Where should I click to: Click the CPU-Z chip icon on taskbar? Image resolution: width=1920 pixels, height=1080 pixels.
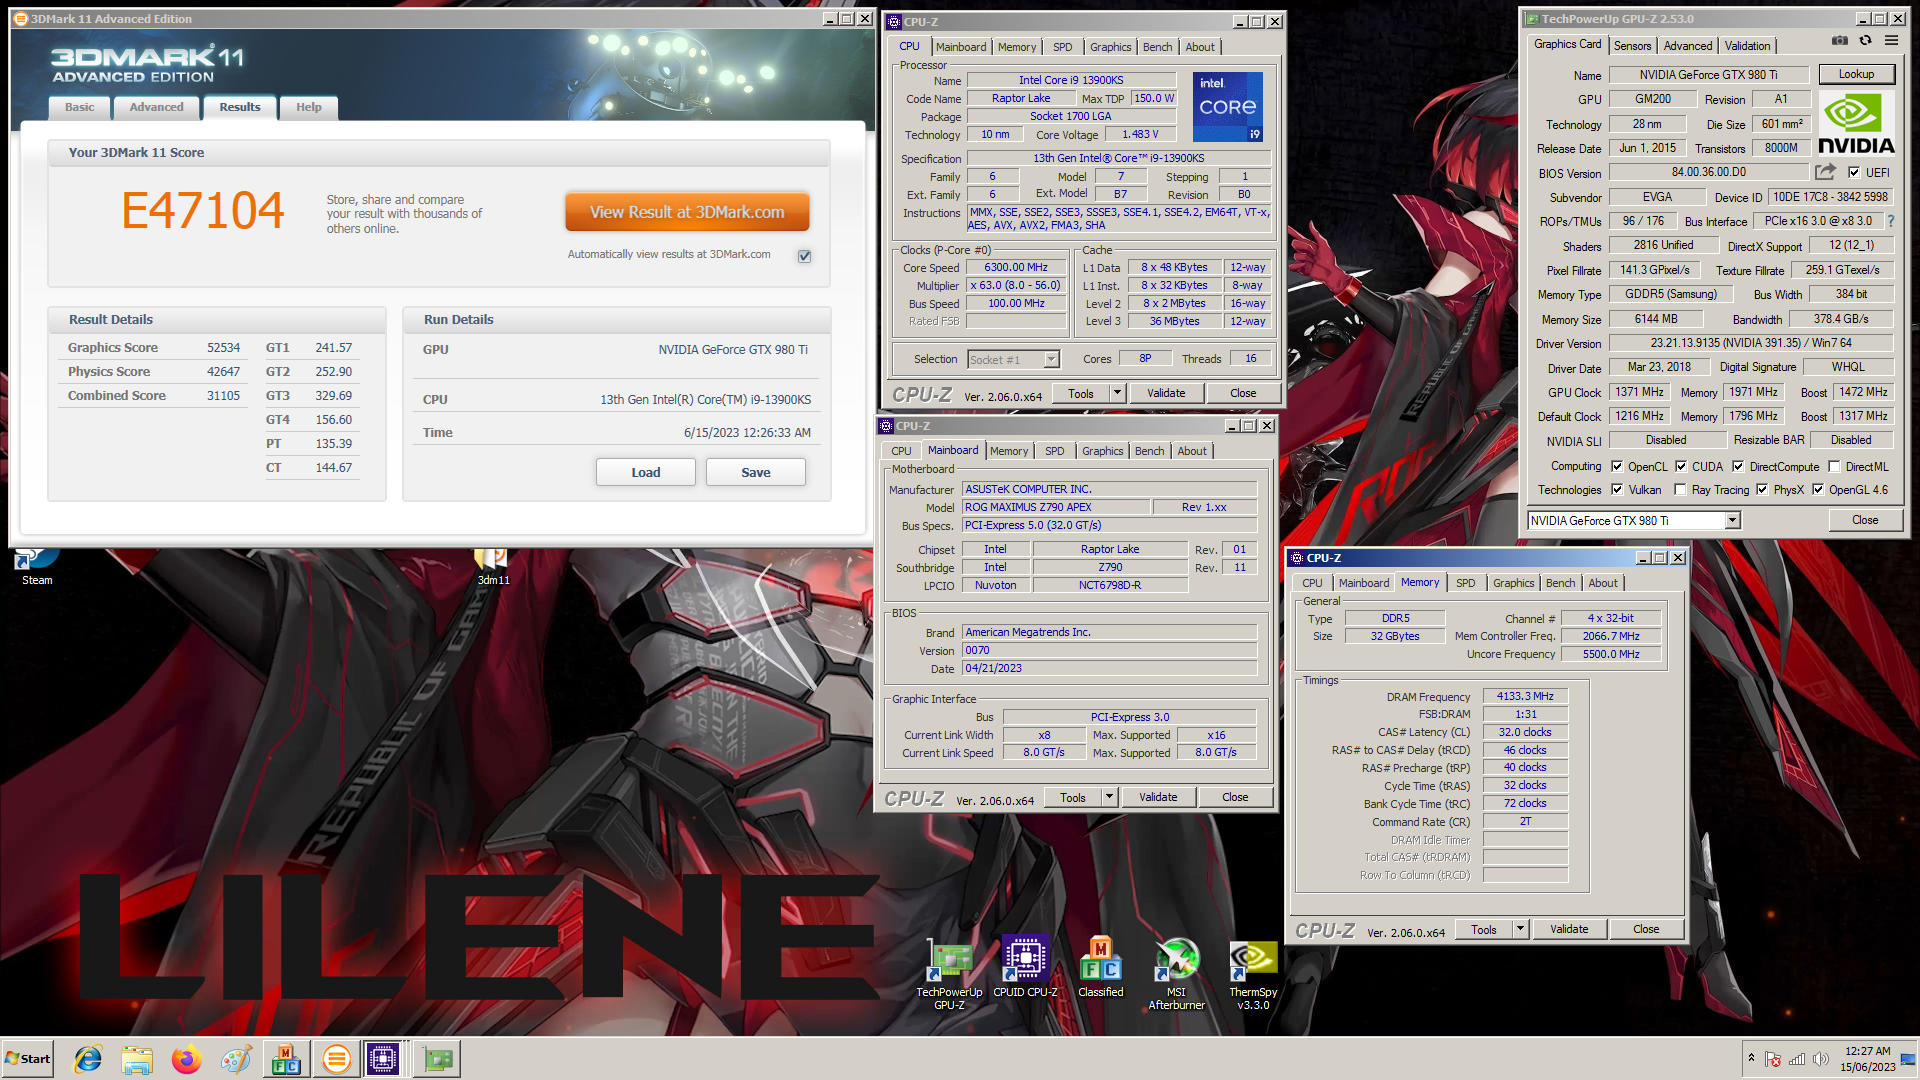tap(383, 1059)
